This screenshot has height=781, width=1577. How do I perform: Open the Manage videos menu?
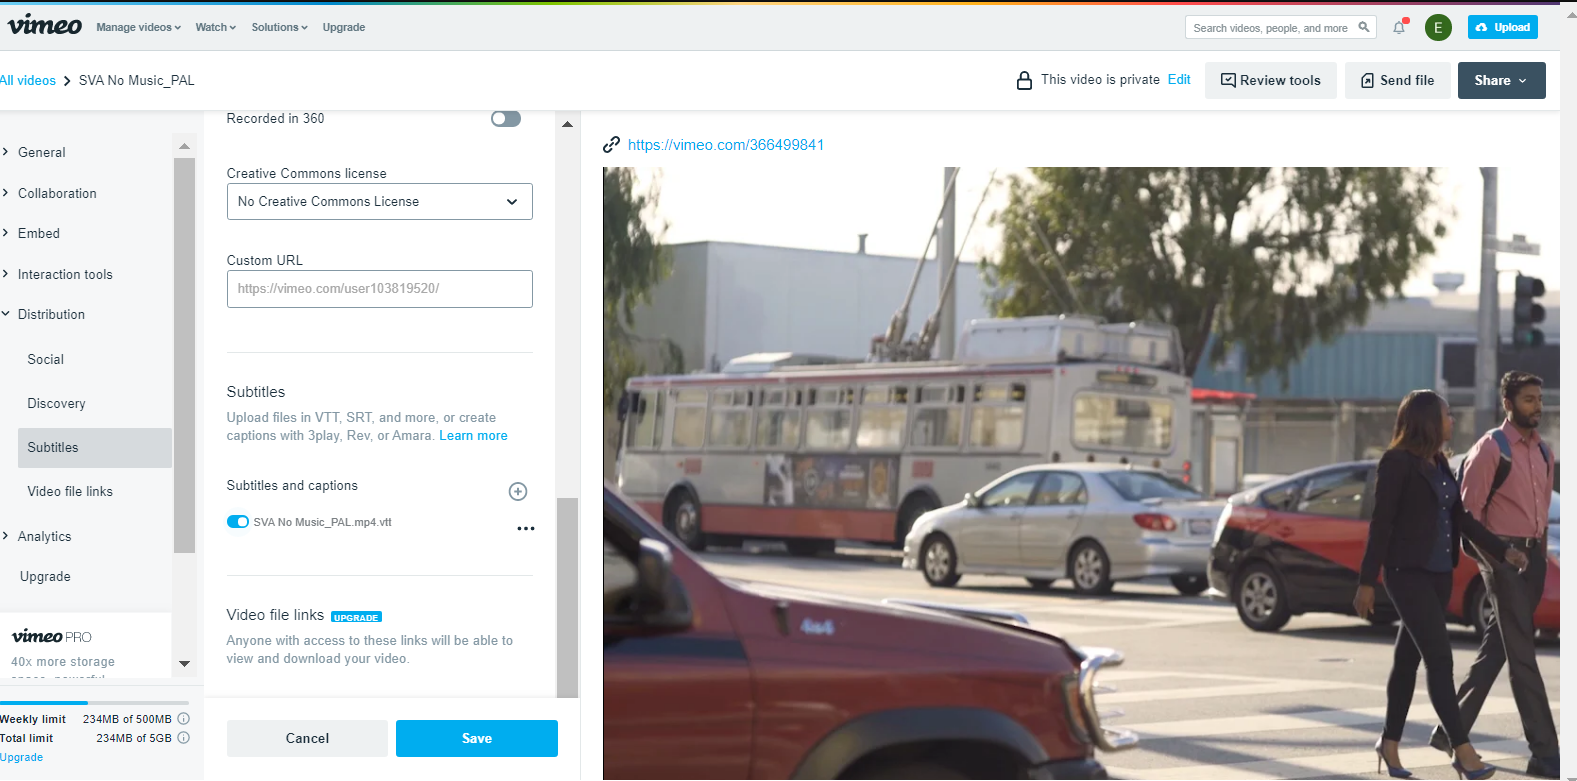138,27
